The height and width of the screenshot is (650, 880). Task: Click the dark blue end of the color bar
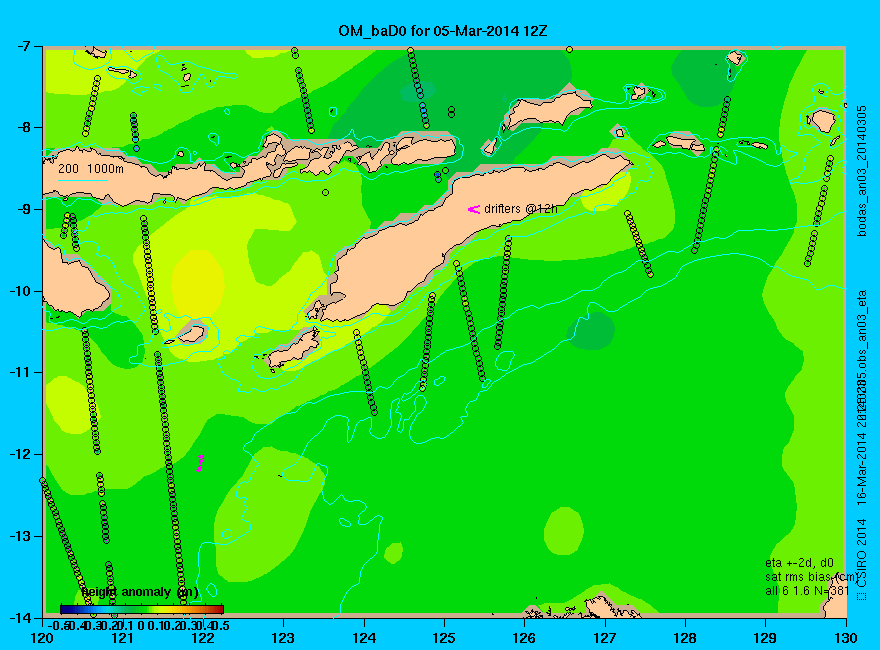[65, 609]
